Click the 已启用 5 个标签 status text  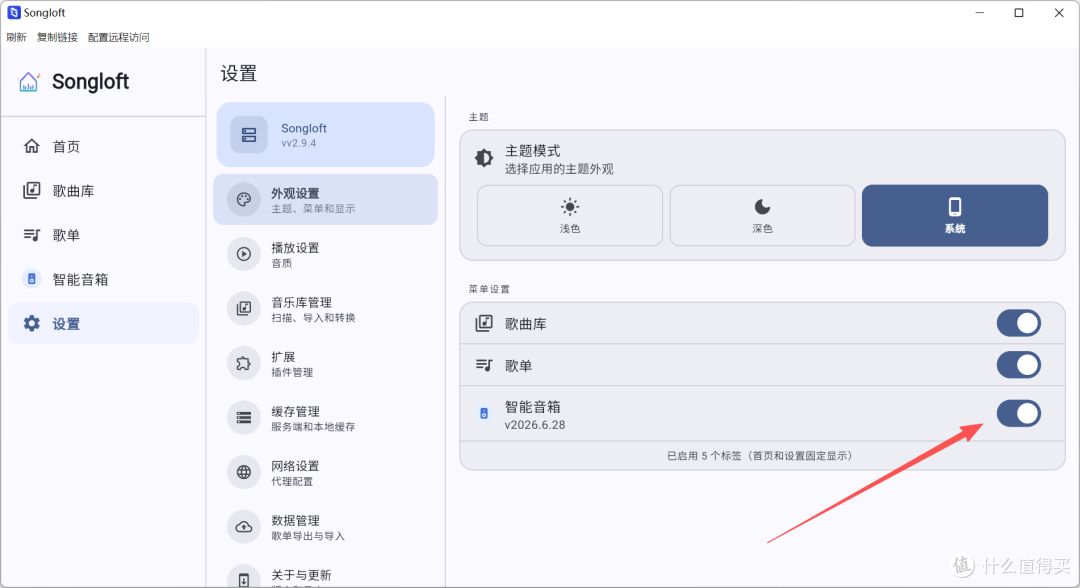click(762, 456)
